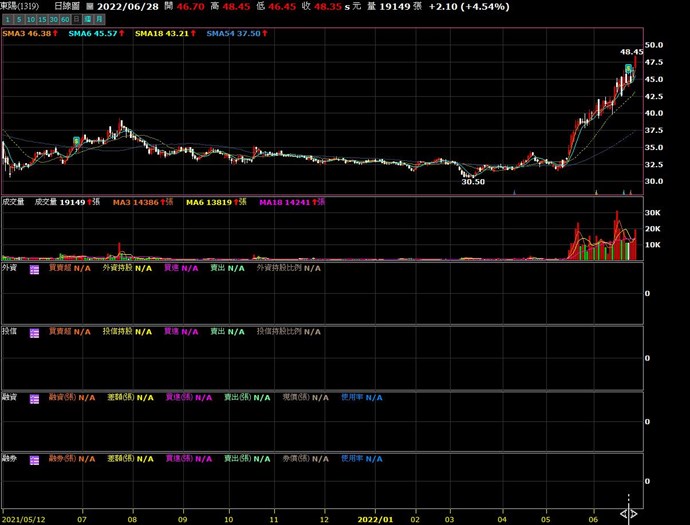Click the SMA3 orange moving average label
The image size is (690, 525).
point(26,33)
